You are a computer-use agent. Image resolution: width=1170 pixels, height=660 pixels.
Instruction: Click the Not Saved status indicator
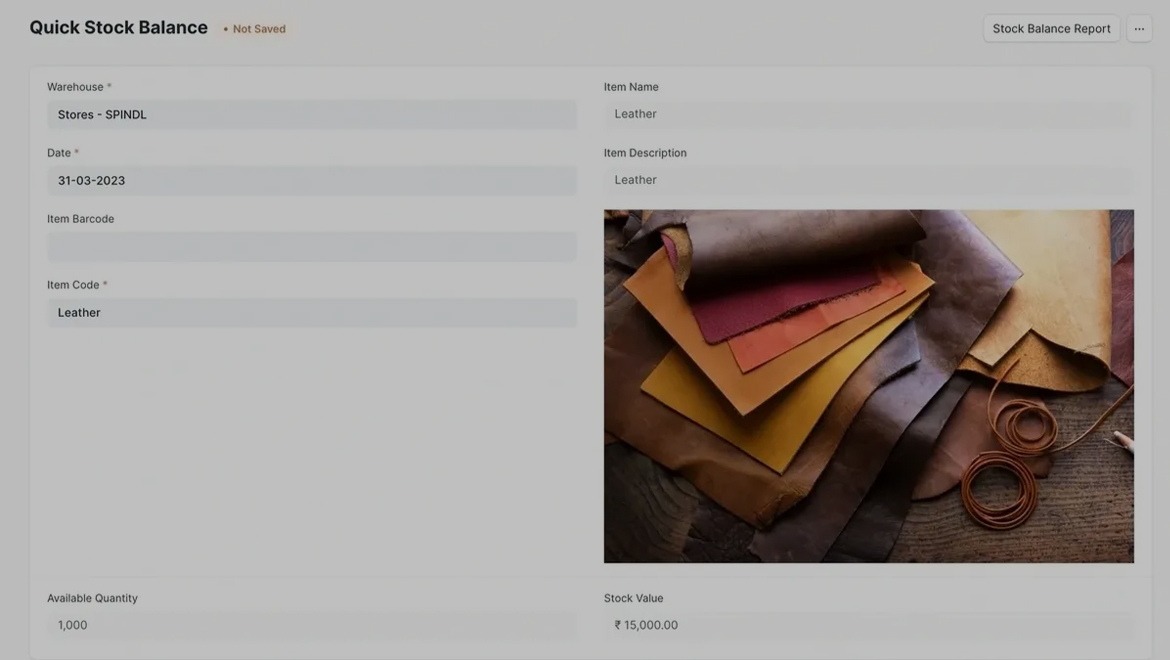pyautogui.click(x=255, y=29)
